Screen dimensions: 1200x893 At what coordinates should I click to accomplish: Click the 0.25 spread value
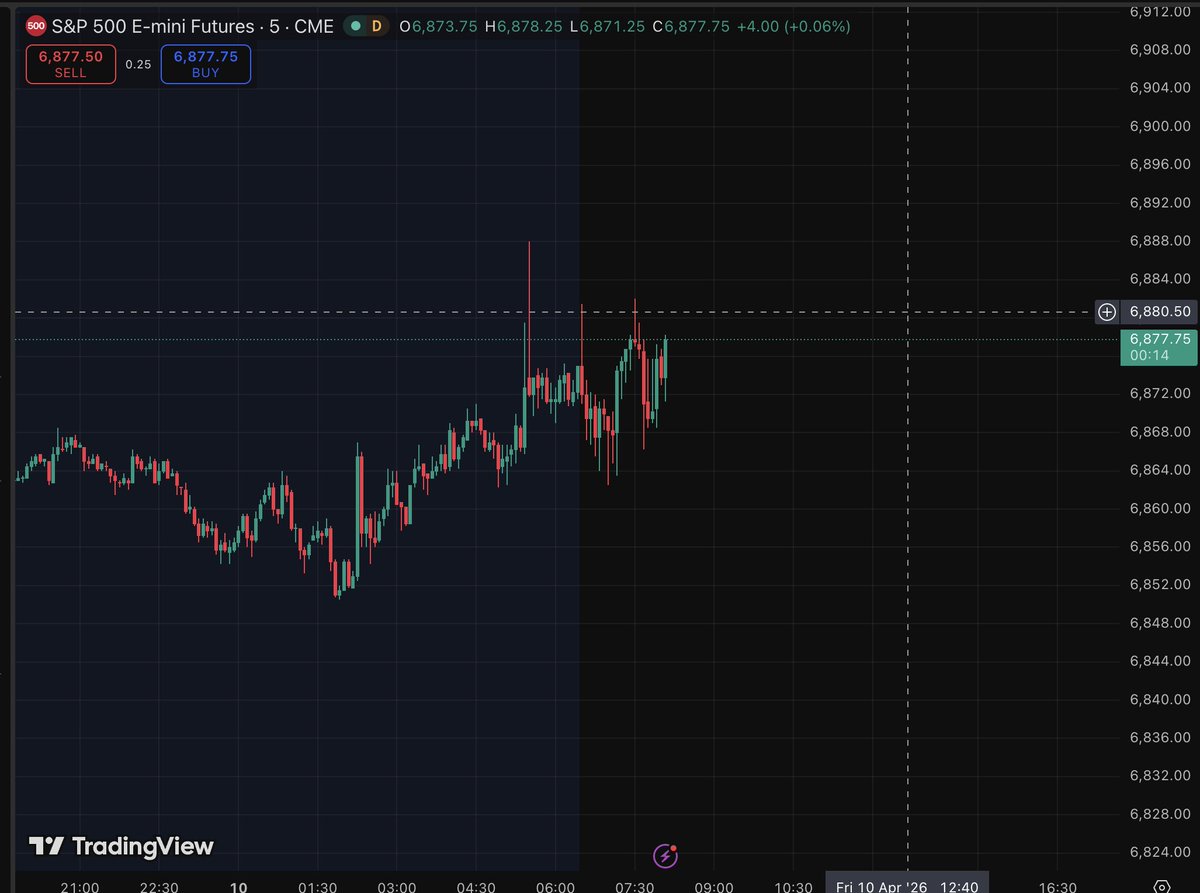tap(138, 64)
